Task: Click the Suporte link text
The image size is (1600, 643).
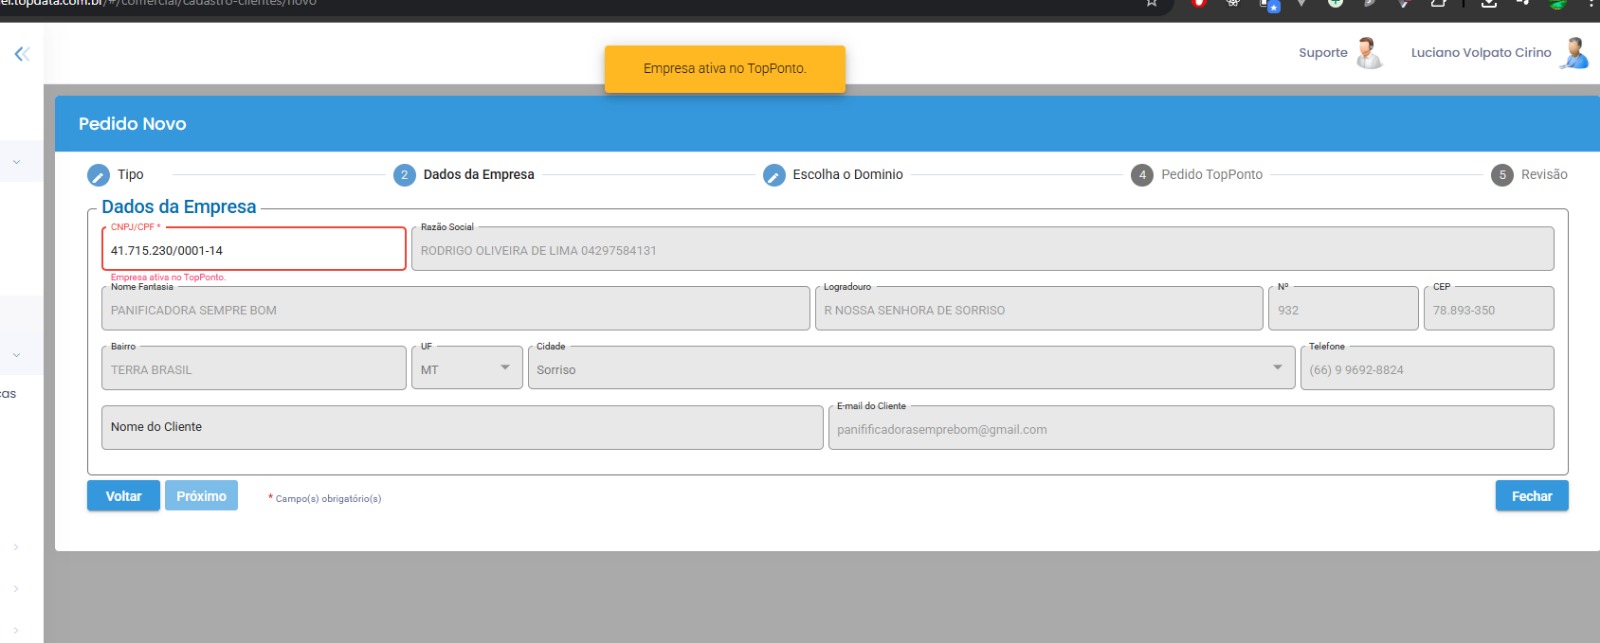Action: (x=1322, y=53)
